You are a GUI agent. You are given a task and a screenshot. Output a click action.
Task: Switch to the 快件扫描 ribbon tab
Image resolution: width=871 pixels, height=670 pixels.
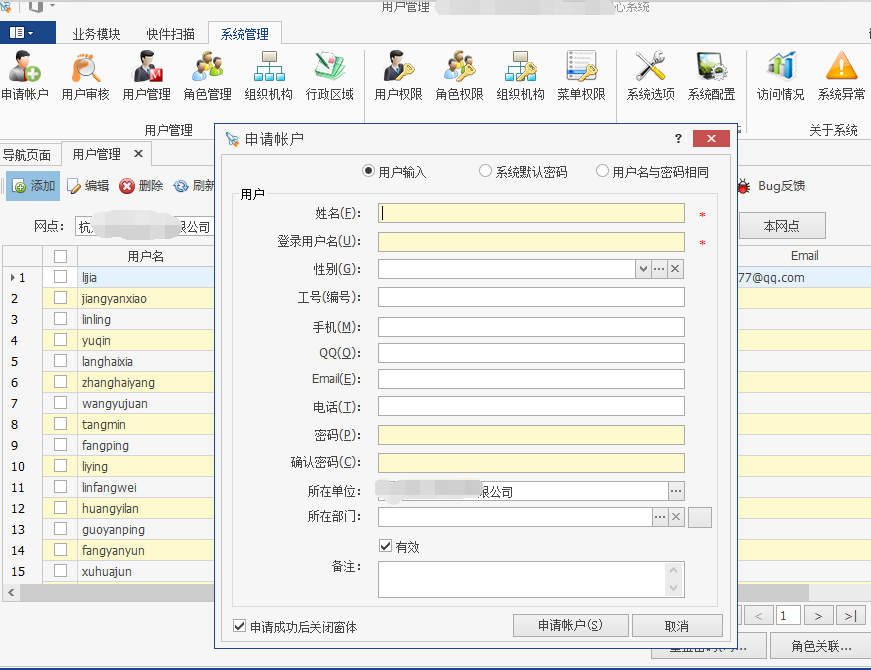click(171, 34)
